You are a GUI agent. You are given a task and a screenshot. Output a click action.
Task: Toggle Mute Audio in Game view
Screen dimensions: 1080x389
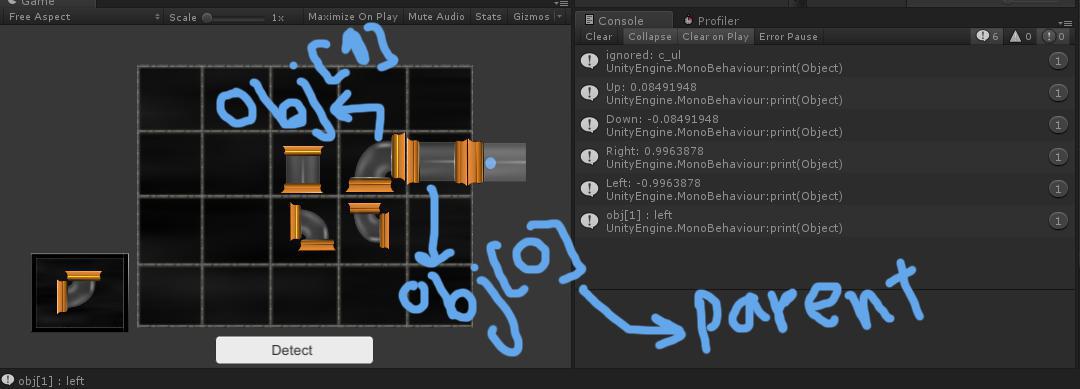click(x=436, y=17)
